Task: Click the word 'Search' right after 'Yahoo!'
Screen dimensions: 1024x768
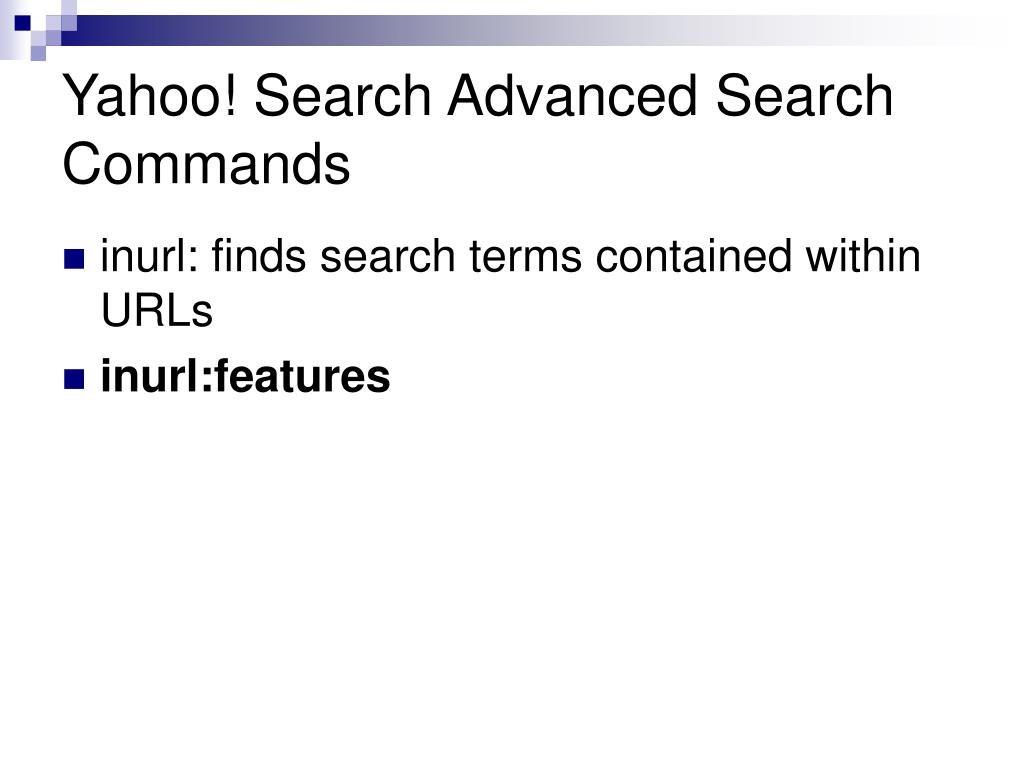Action: point(342,96)
